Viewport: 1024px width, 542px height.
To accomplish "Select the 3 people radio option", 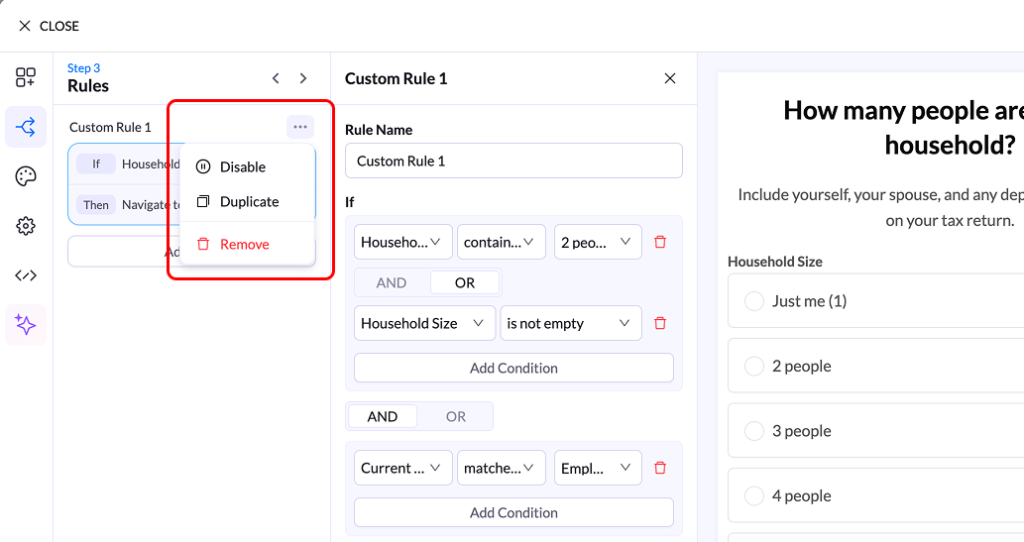I will (754, 431).
